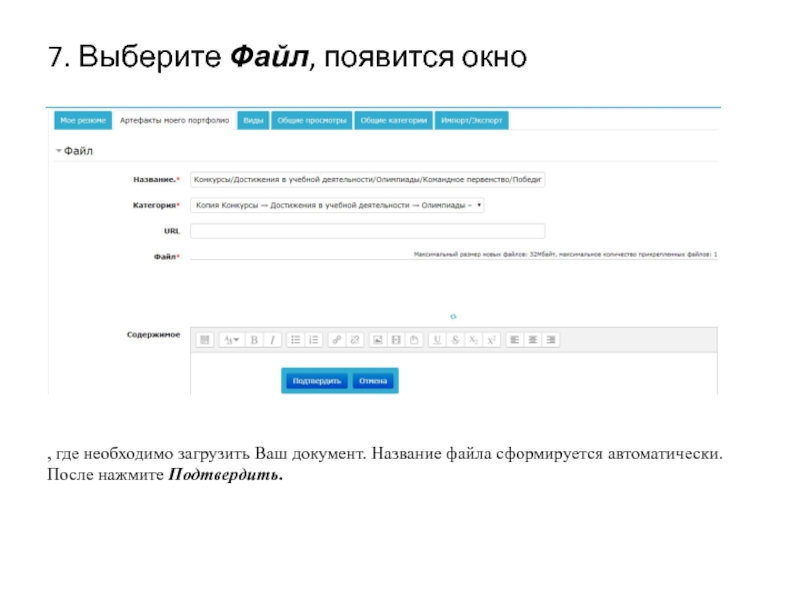The width and height of the screenshot is (800, 600).
Task: Click into the URL input field
Action: click(x=367, y=231)
